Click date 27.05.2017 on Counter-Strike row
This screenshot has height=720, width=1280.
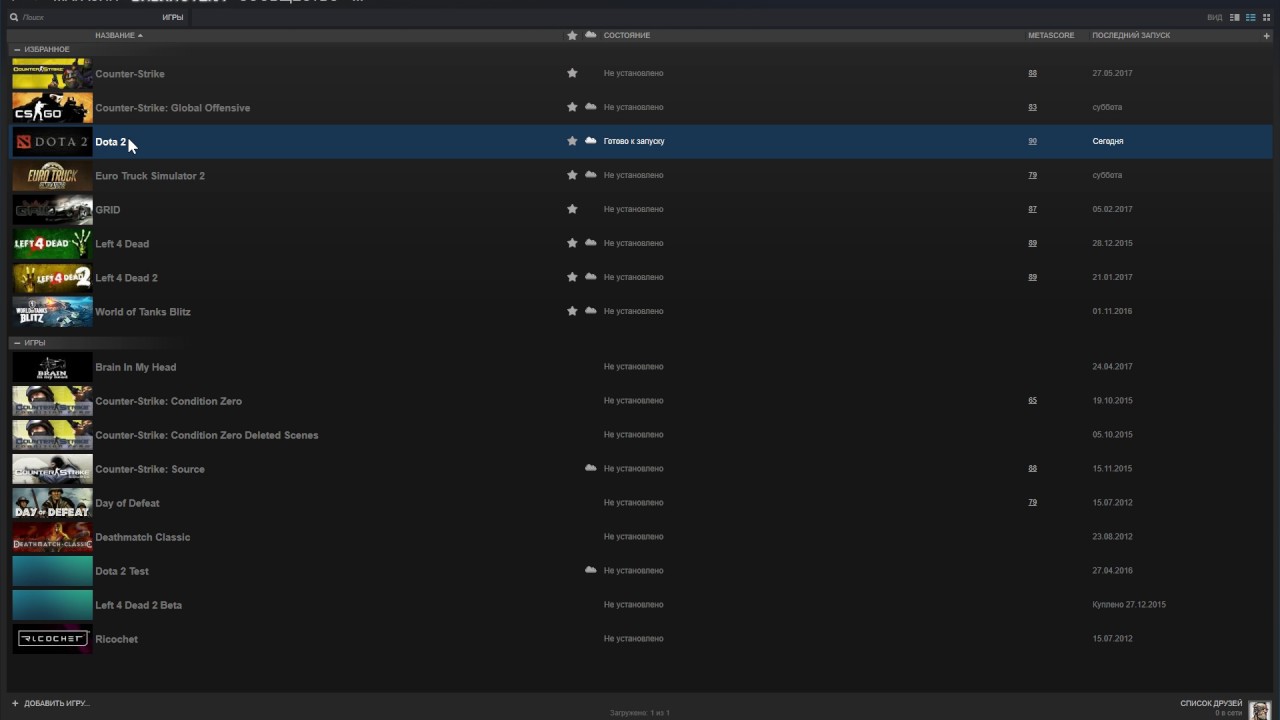click(x=1112, y=73)
